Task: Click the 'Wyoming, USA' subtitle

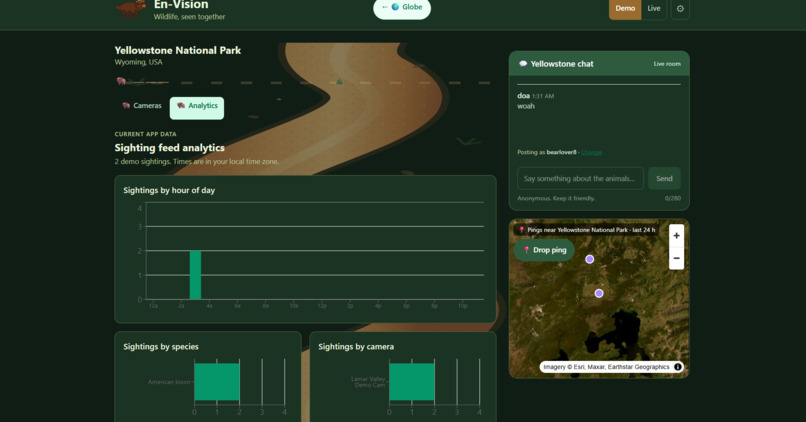Action: (138, 62)
